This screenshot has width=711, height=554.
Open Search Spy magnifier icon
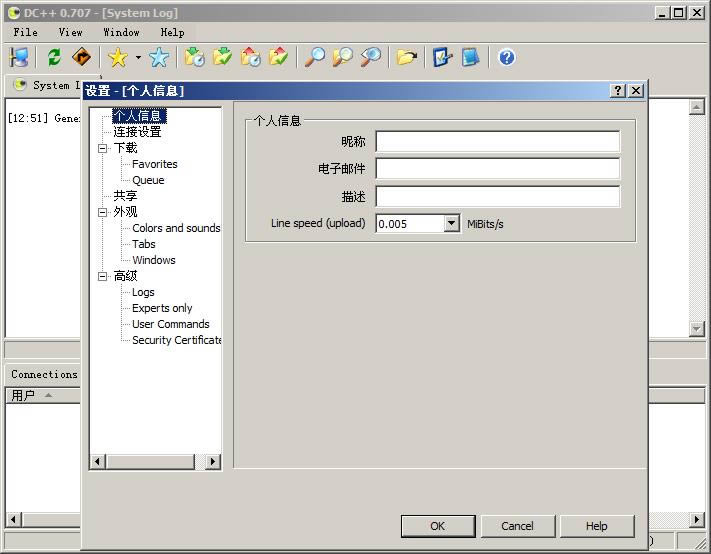click(x=370, y=58)
